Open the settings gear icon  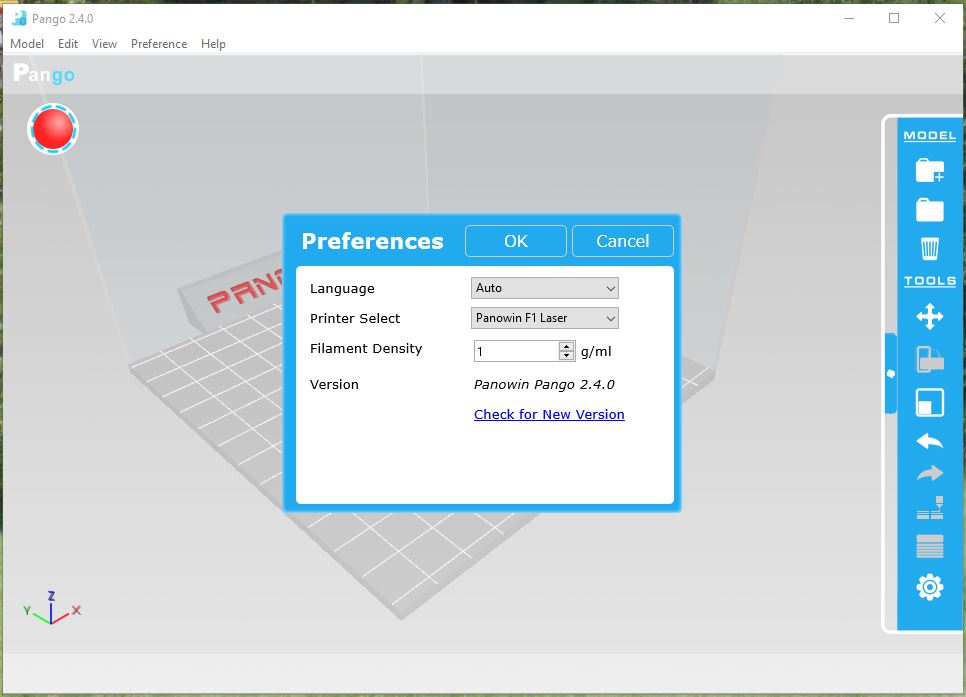[930, 587]
